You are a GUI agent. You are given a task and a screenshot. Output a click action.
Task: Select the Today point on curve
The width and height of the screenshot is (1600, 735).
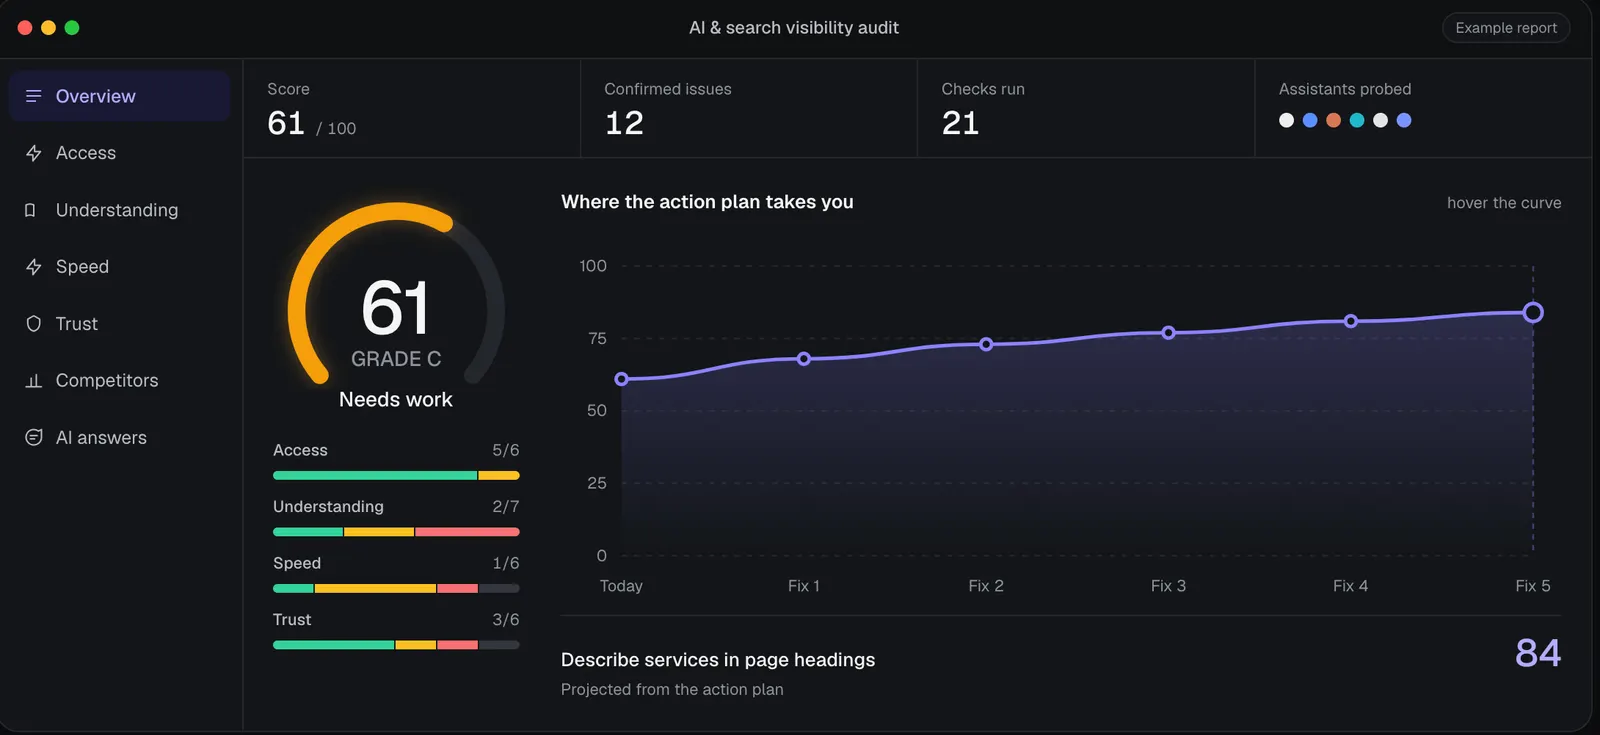point(622,379)
